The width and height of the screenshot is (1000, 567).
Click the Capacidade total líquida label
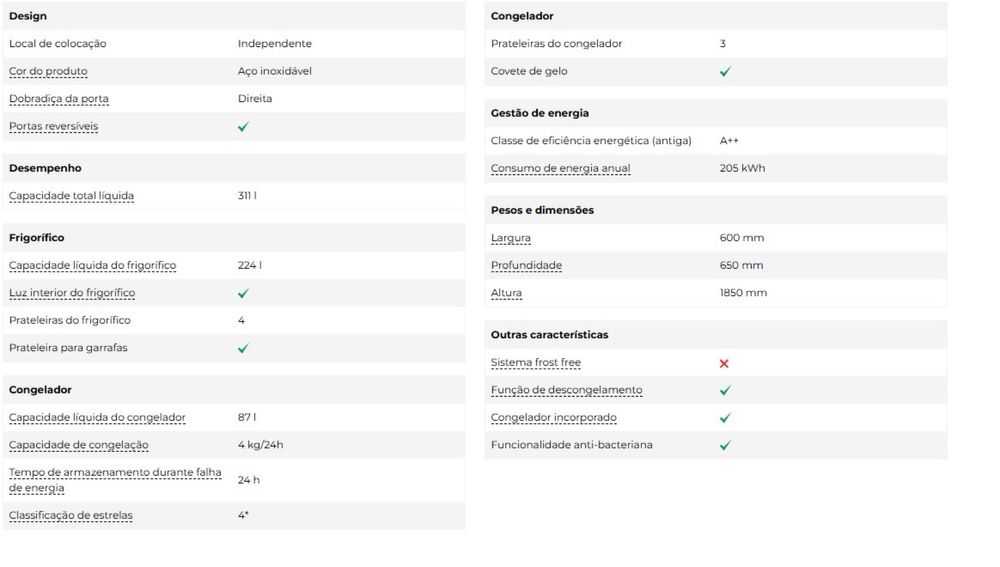click(x=71, y=196)
